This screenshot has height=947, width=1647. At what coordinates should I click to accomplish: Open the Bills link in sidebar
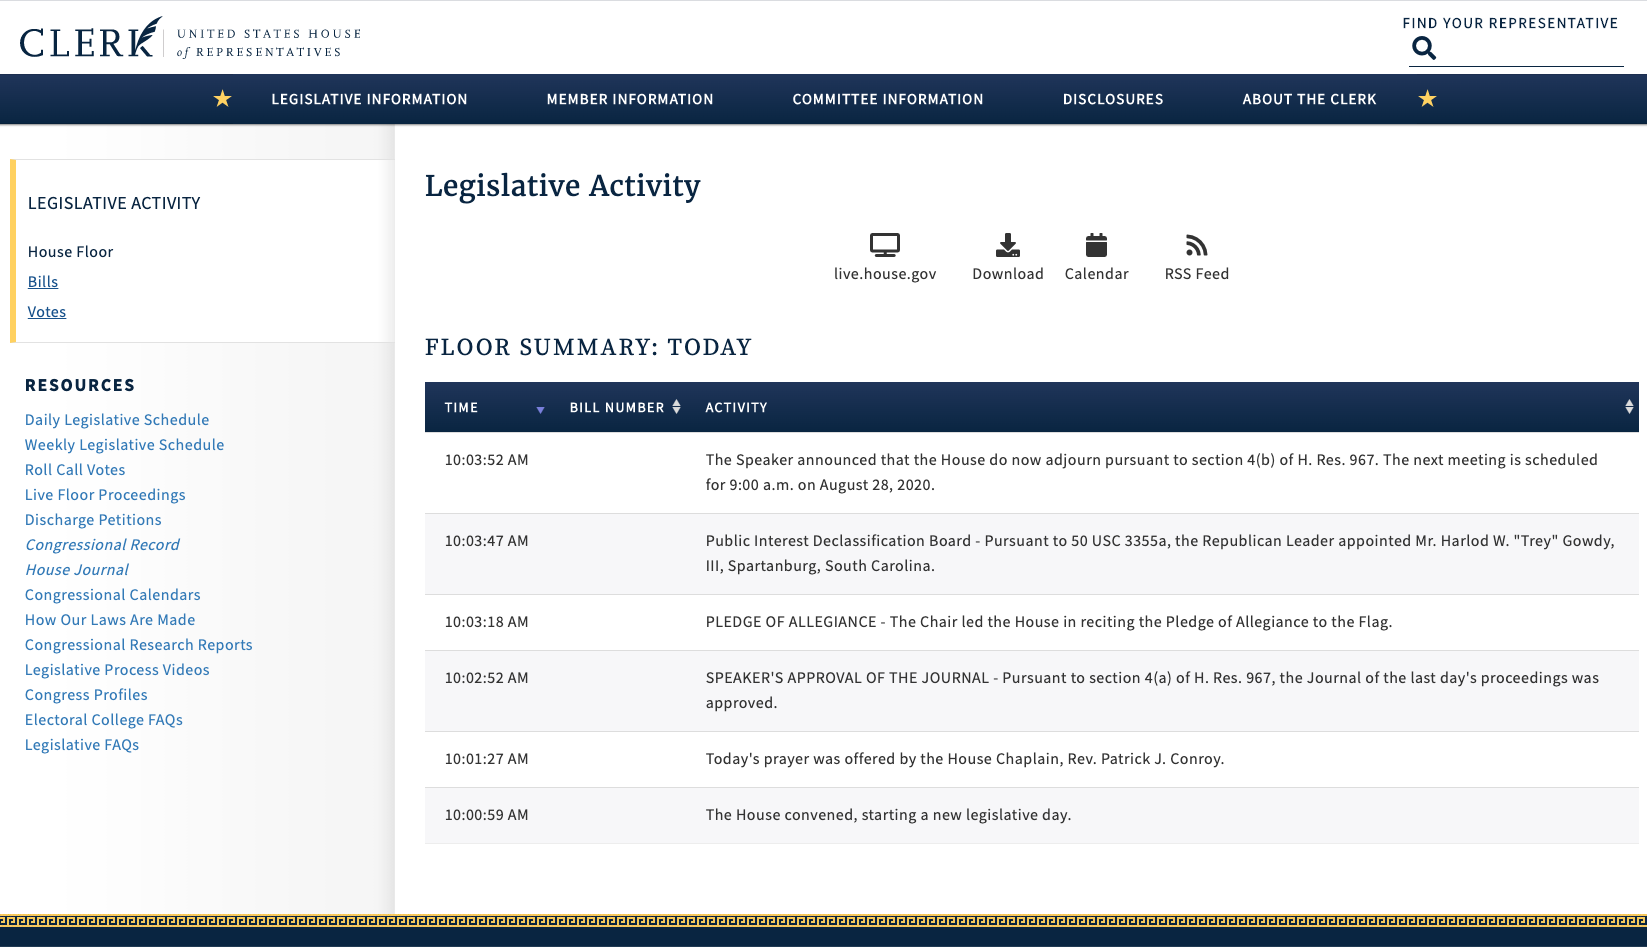coord(43,282)
